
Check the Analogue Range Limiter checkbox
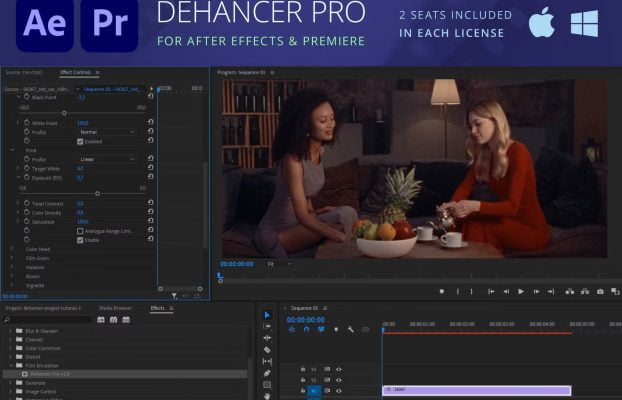click(x=80, y=231)
